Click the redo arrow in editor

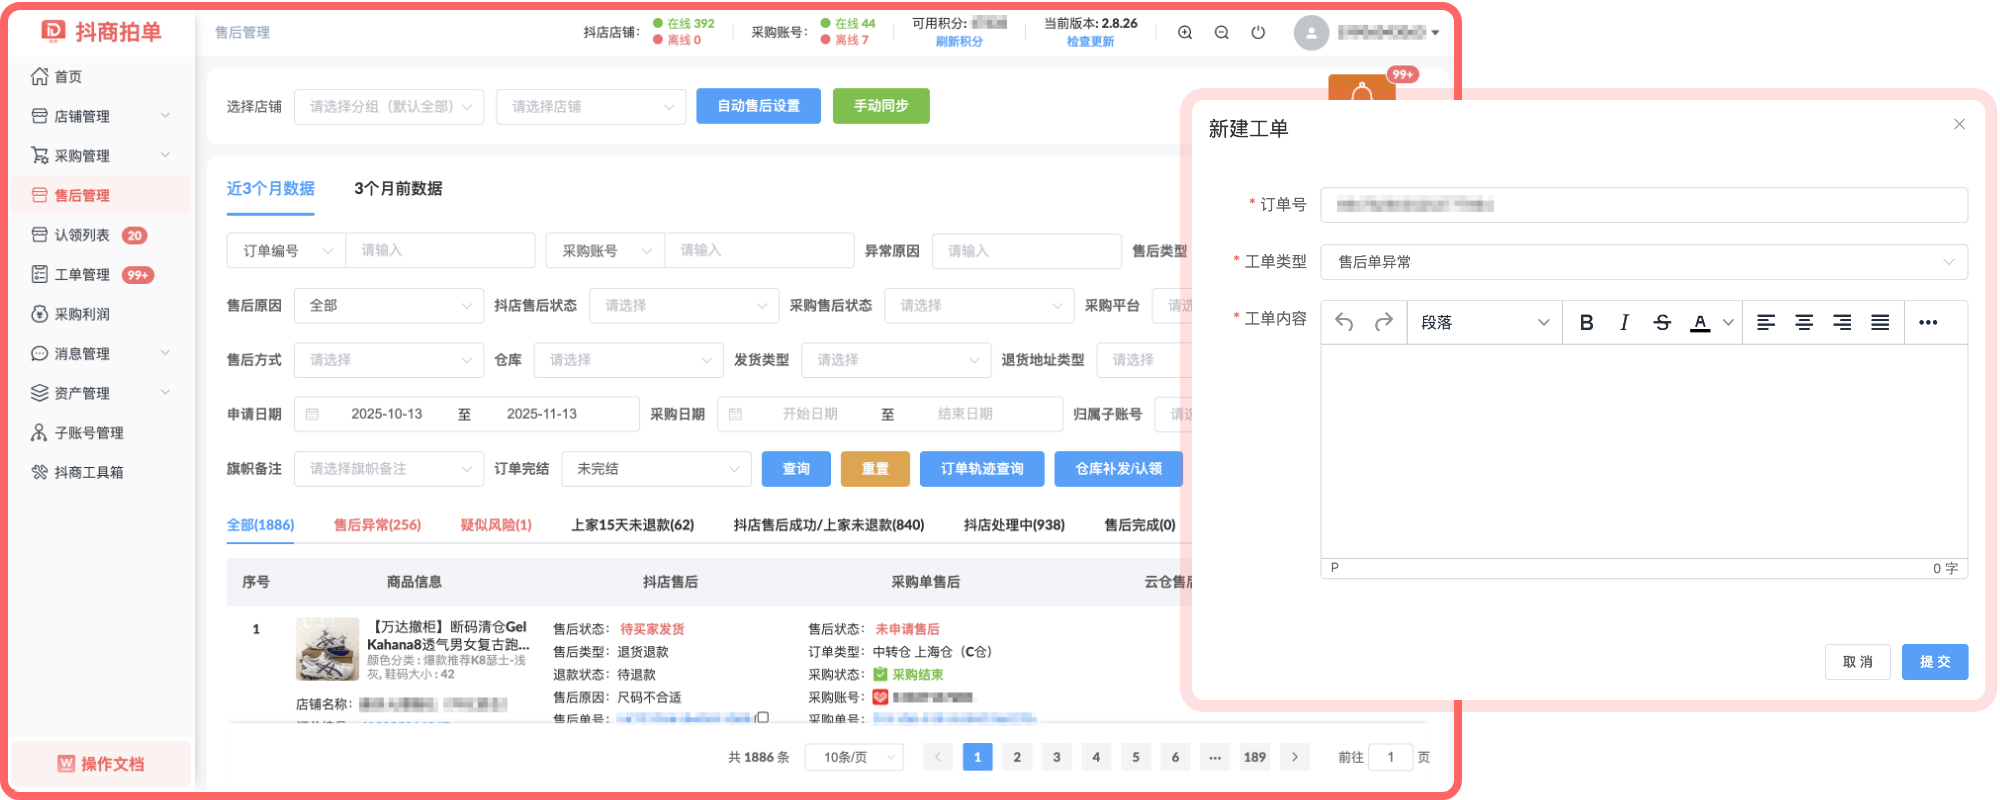click(x=1383, y=322)
